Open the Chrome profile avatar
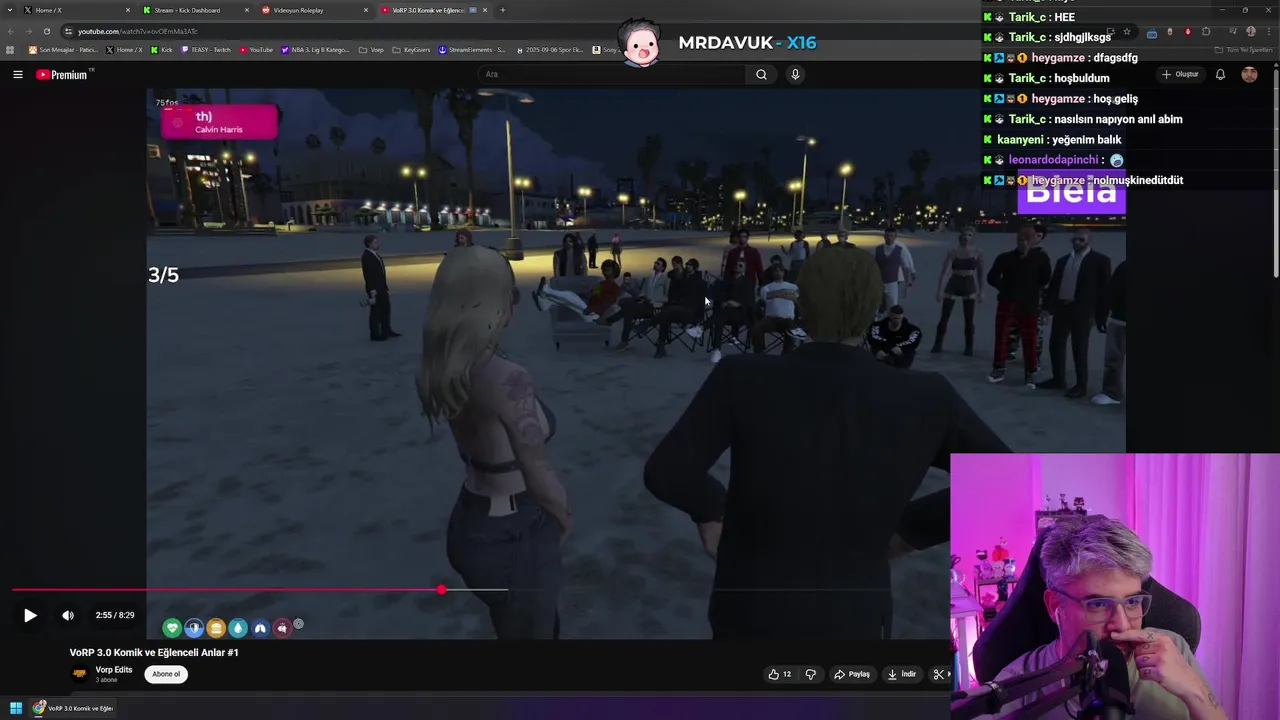 coord(1250,32)
